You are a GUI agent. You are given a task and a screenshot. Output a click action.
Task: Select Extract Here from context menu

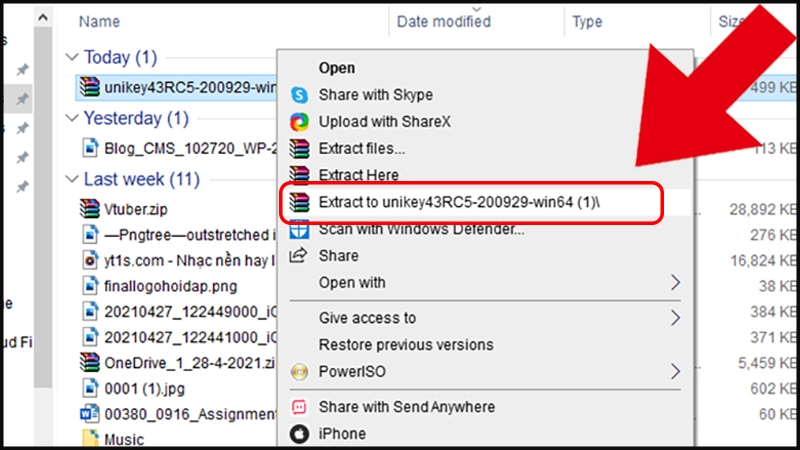(x=358, y=176)
